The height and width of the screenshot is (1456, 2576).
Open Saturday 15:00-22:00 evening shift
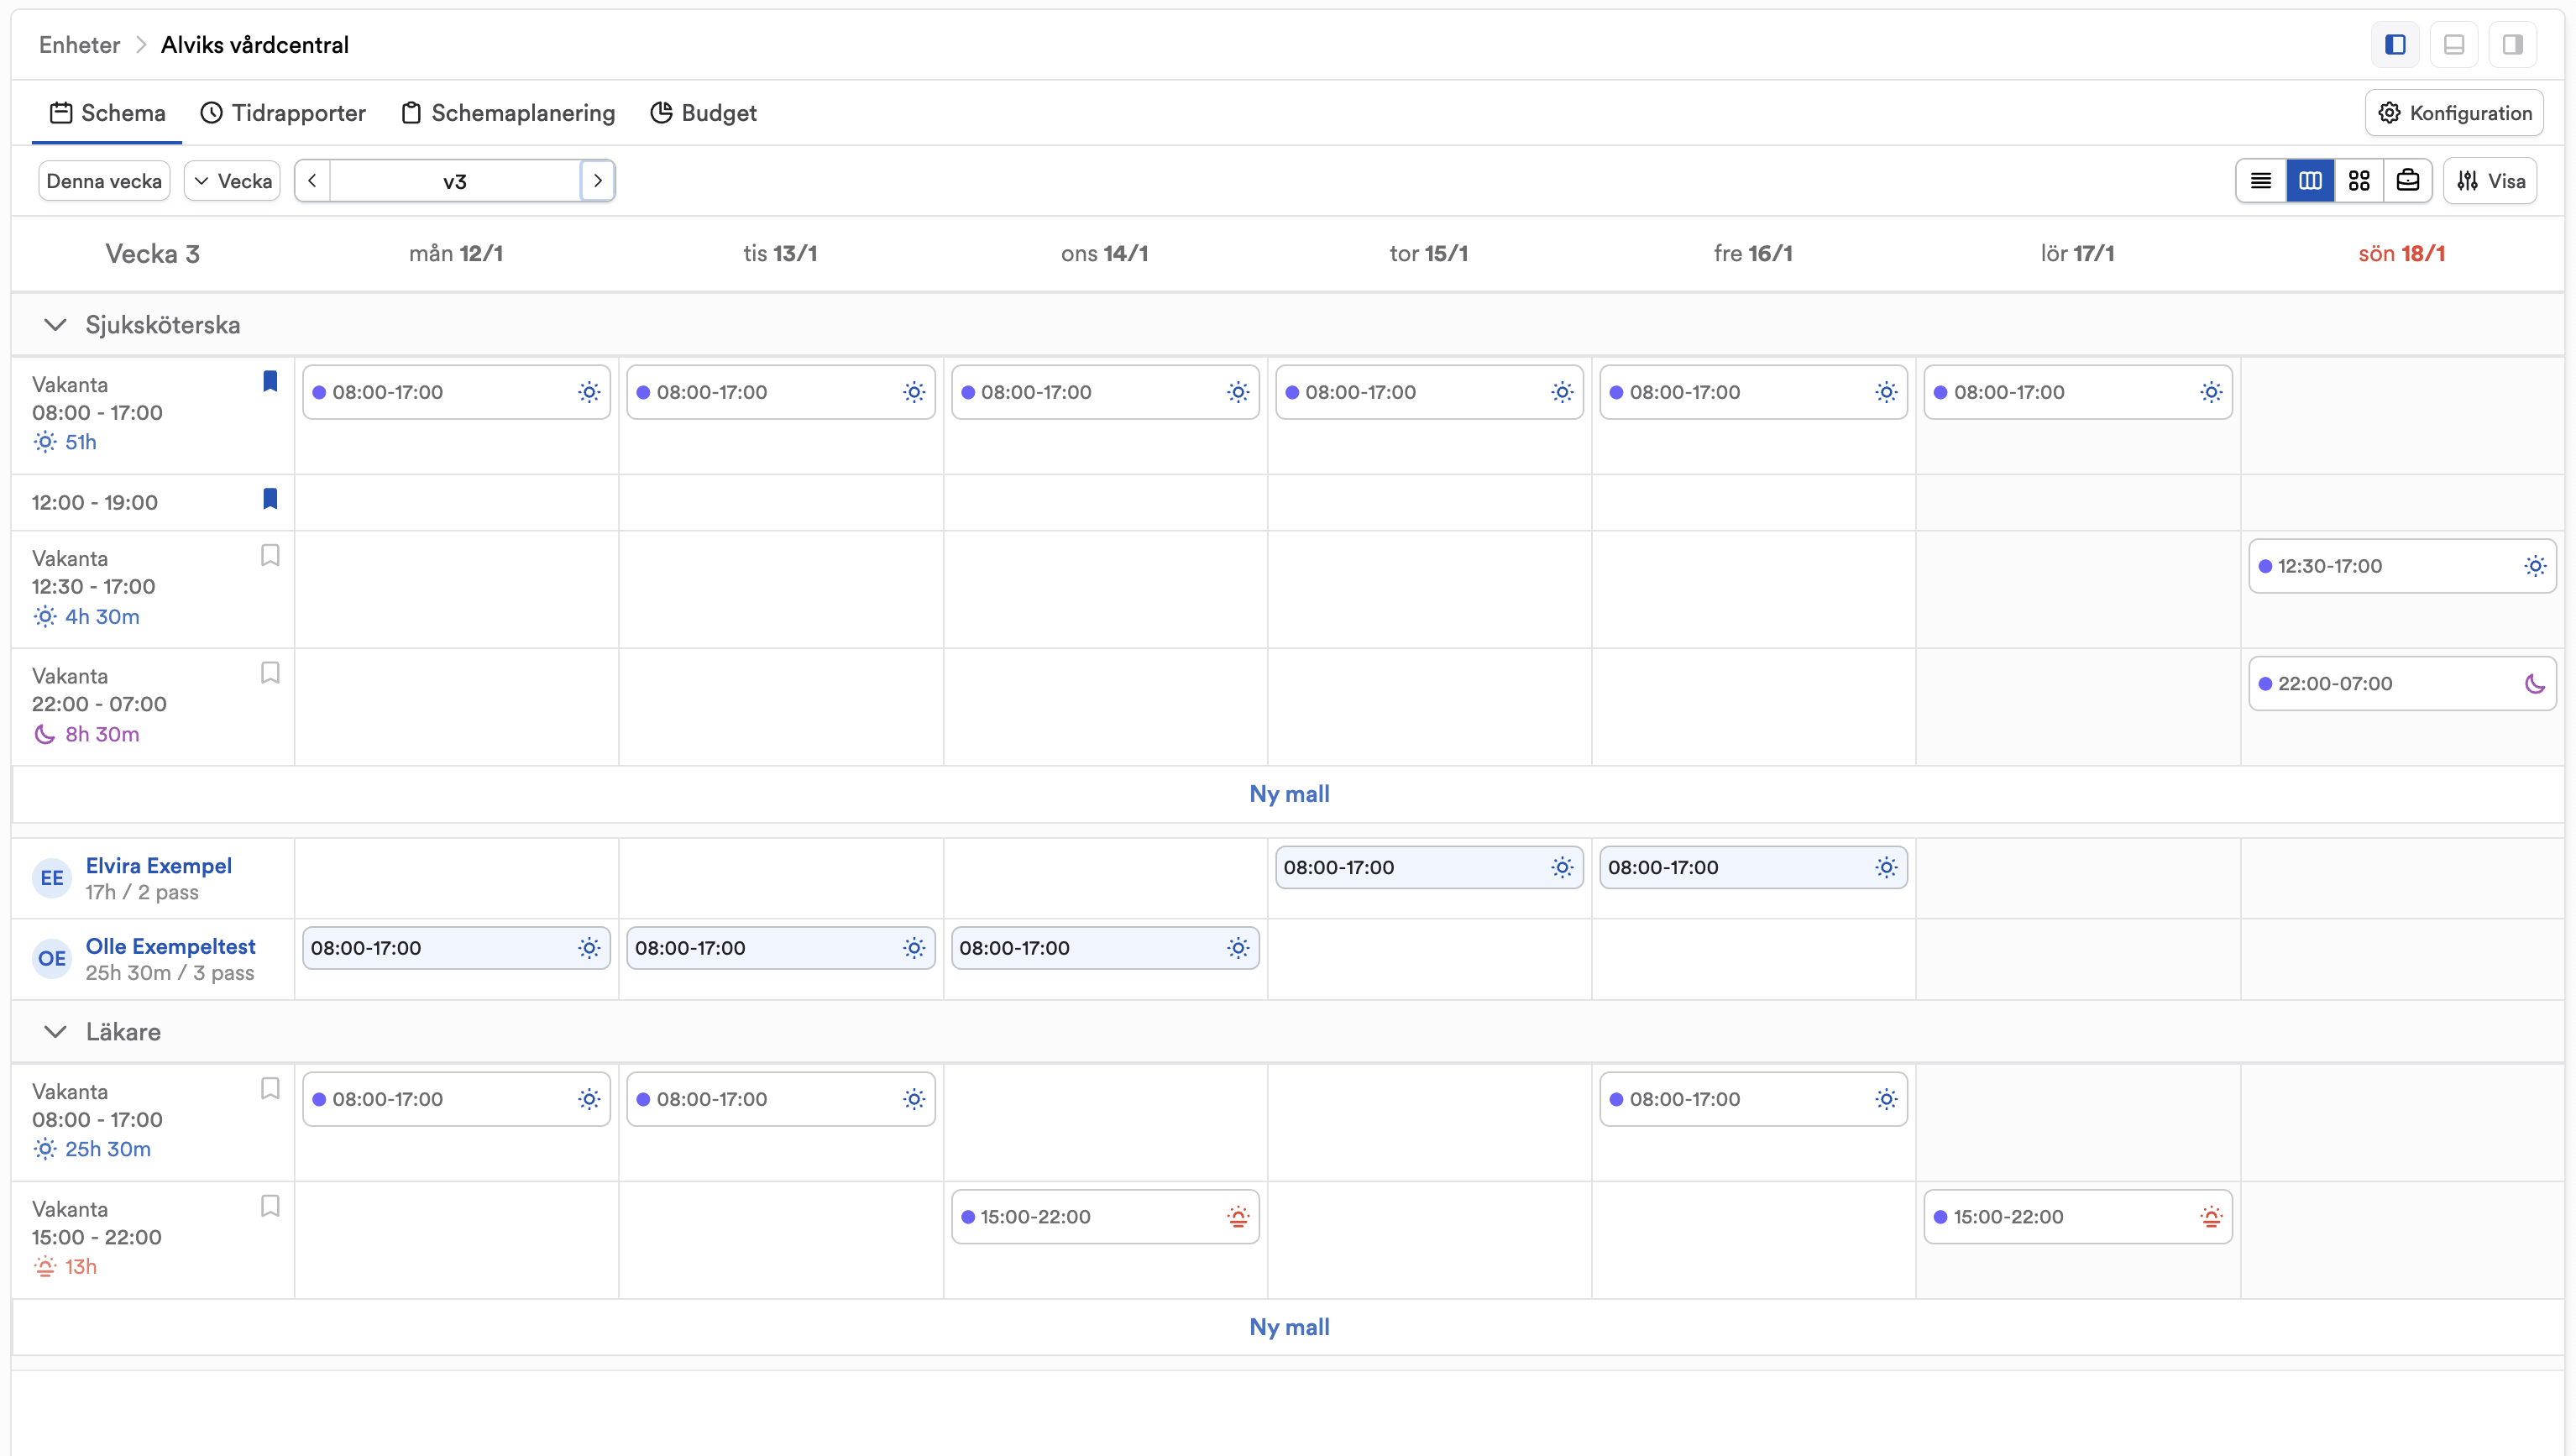pyautogui.click(x=2078, y=1217)
